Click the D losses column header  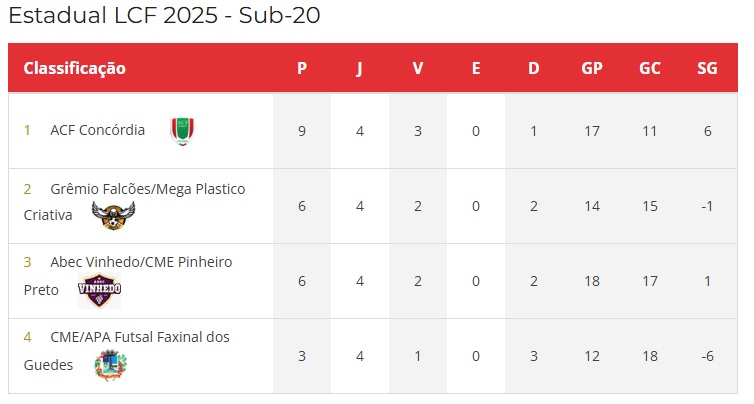click(534, 68)
